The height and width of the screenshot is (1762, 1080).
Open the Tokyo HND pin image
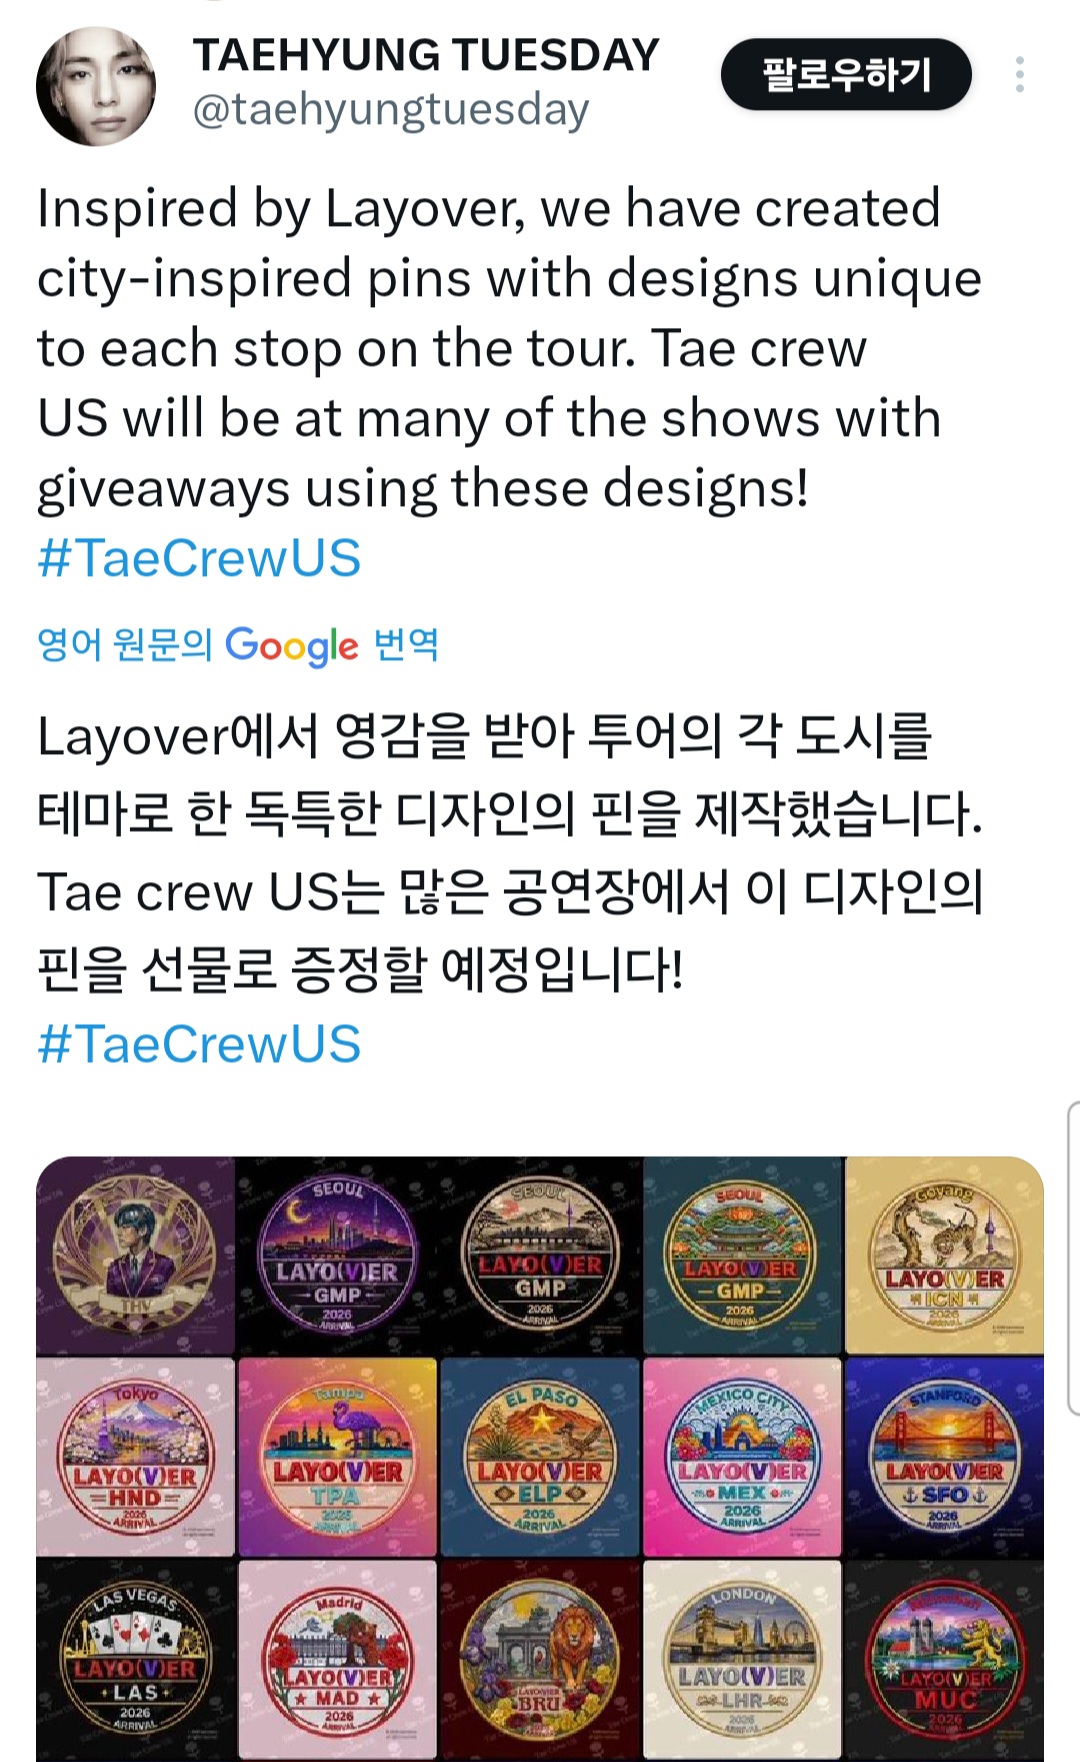tap(136, 1457)
